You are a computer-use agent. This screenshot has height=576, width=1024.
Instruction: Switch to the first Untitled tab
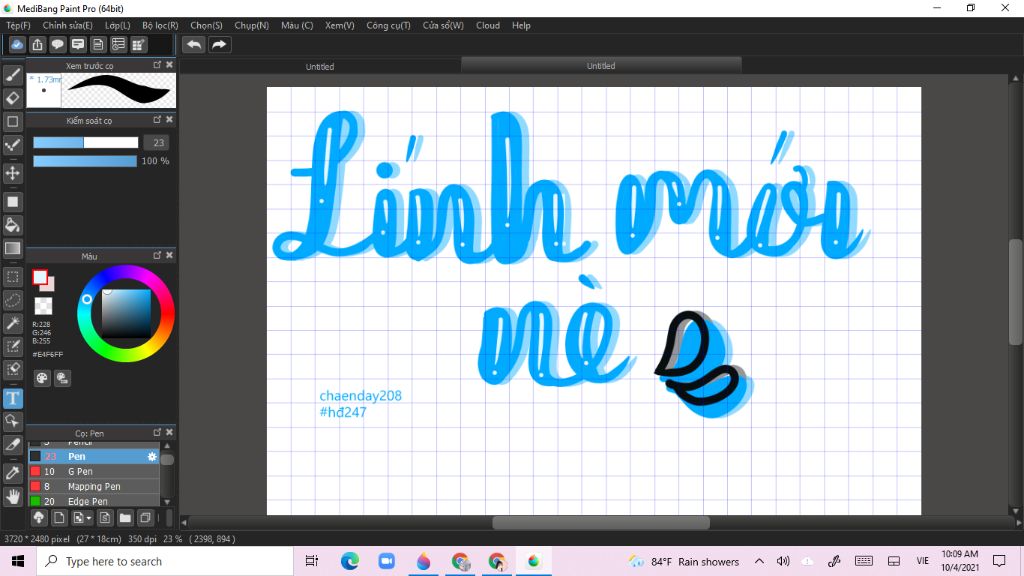[320, 67]
